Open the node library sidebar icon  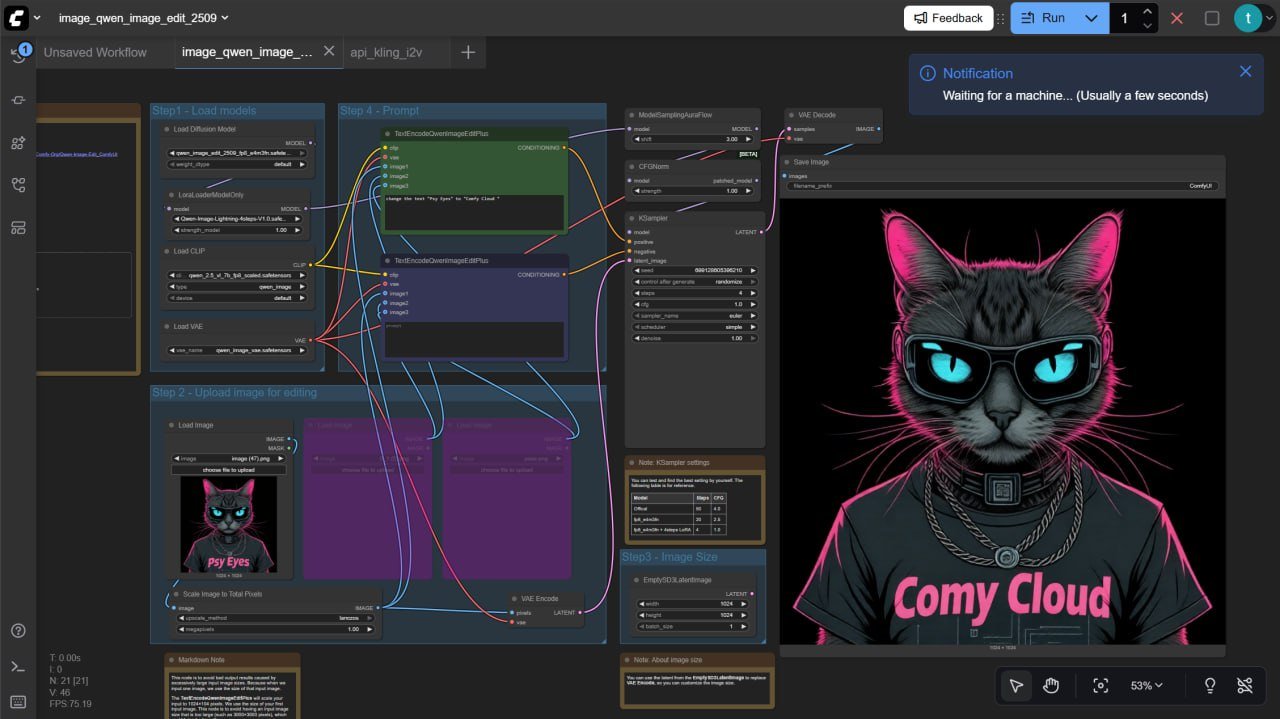pos(18,143)
